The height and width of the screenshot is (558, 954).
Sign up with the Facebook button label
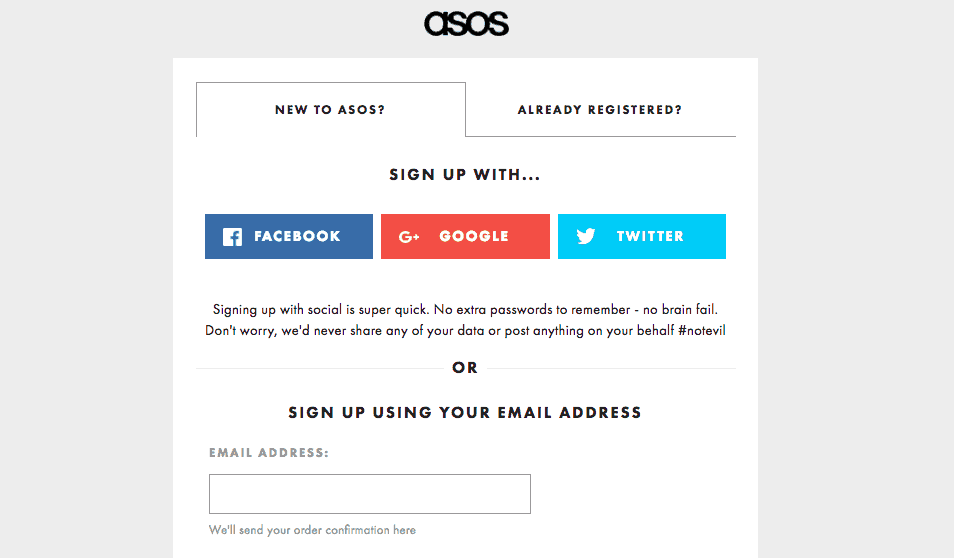[297, 236]
